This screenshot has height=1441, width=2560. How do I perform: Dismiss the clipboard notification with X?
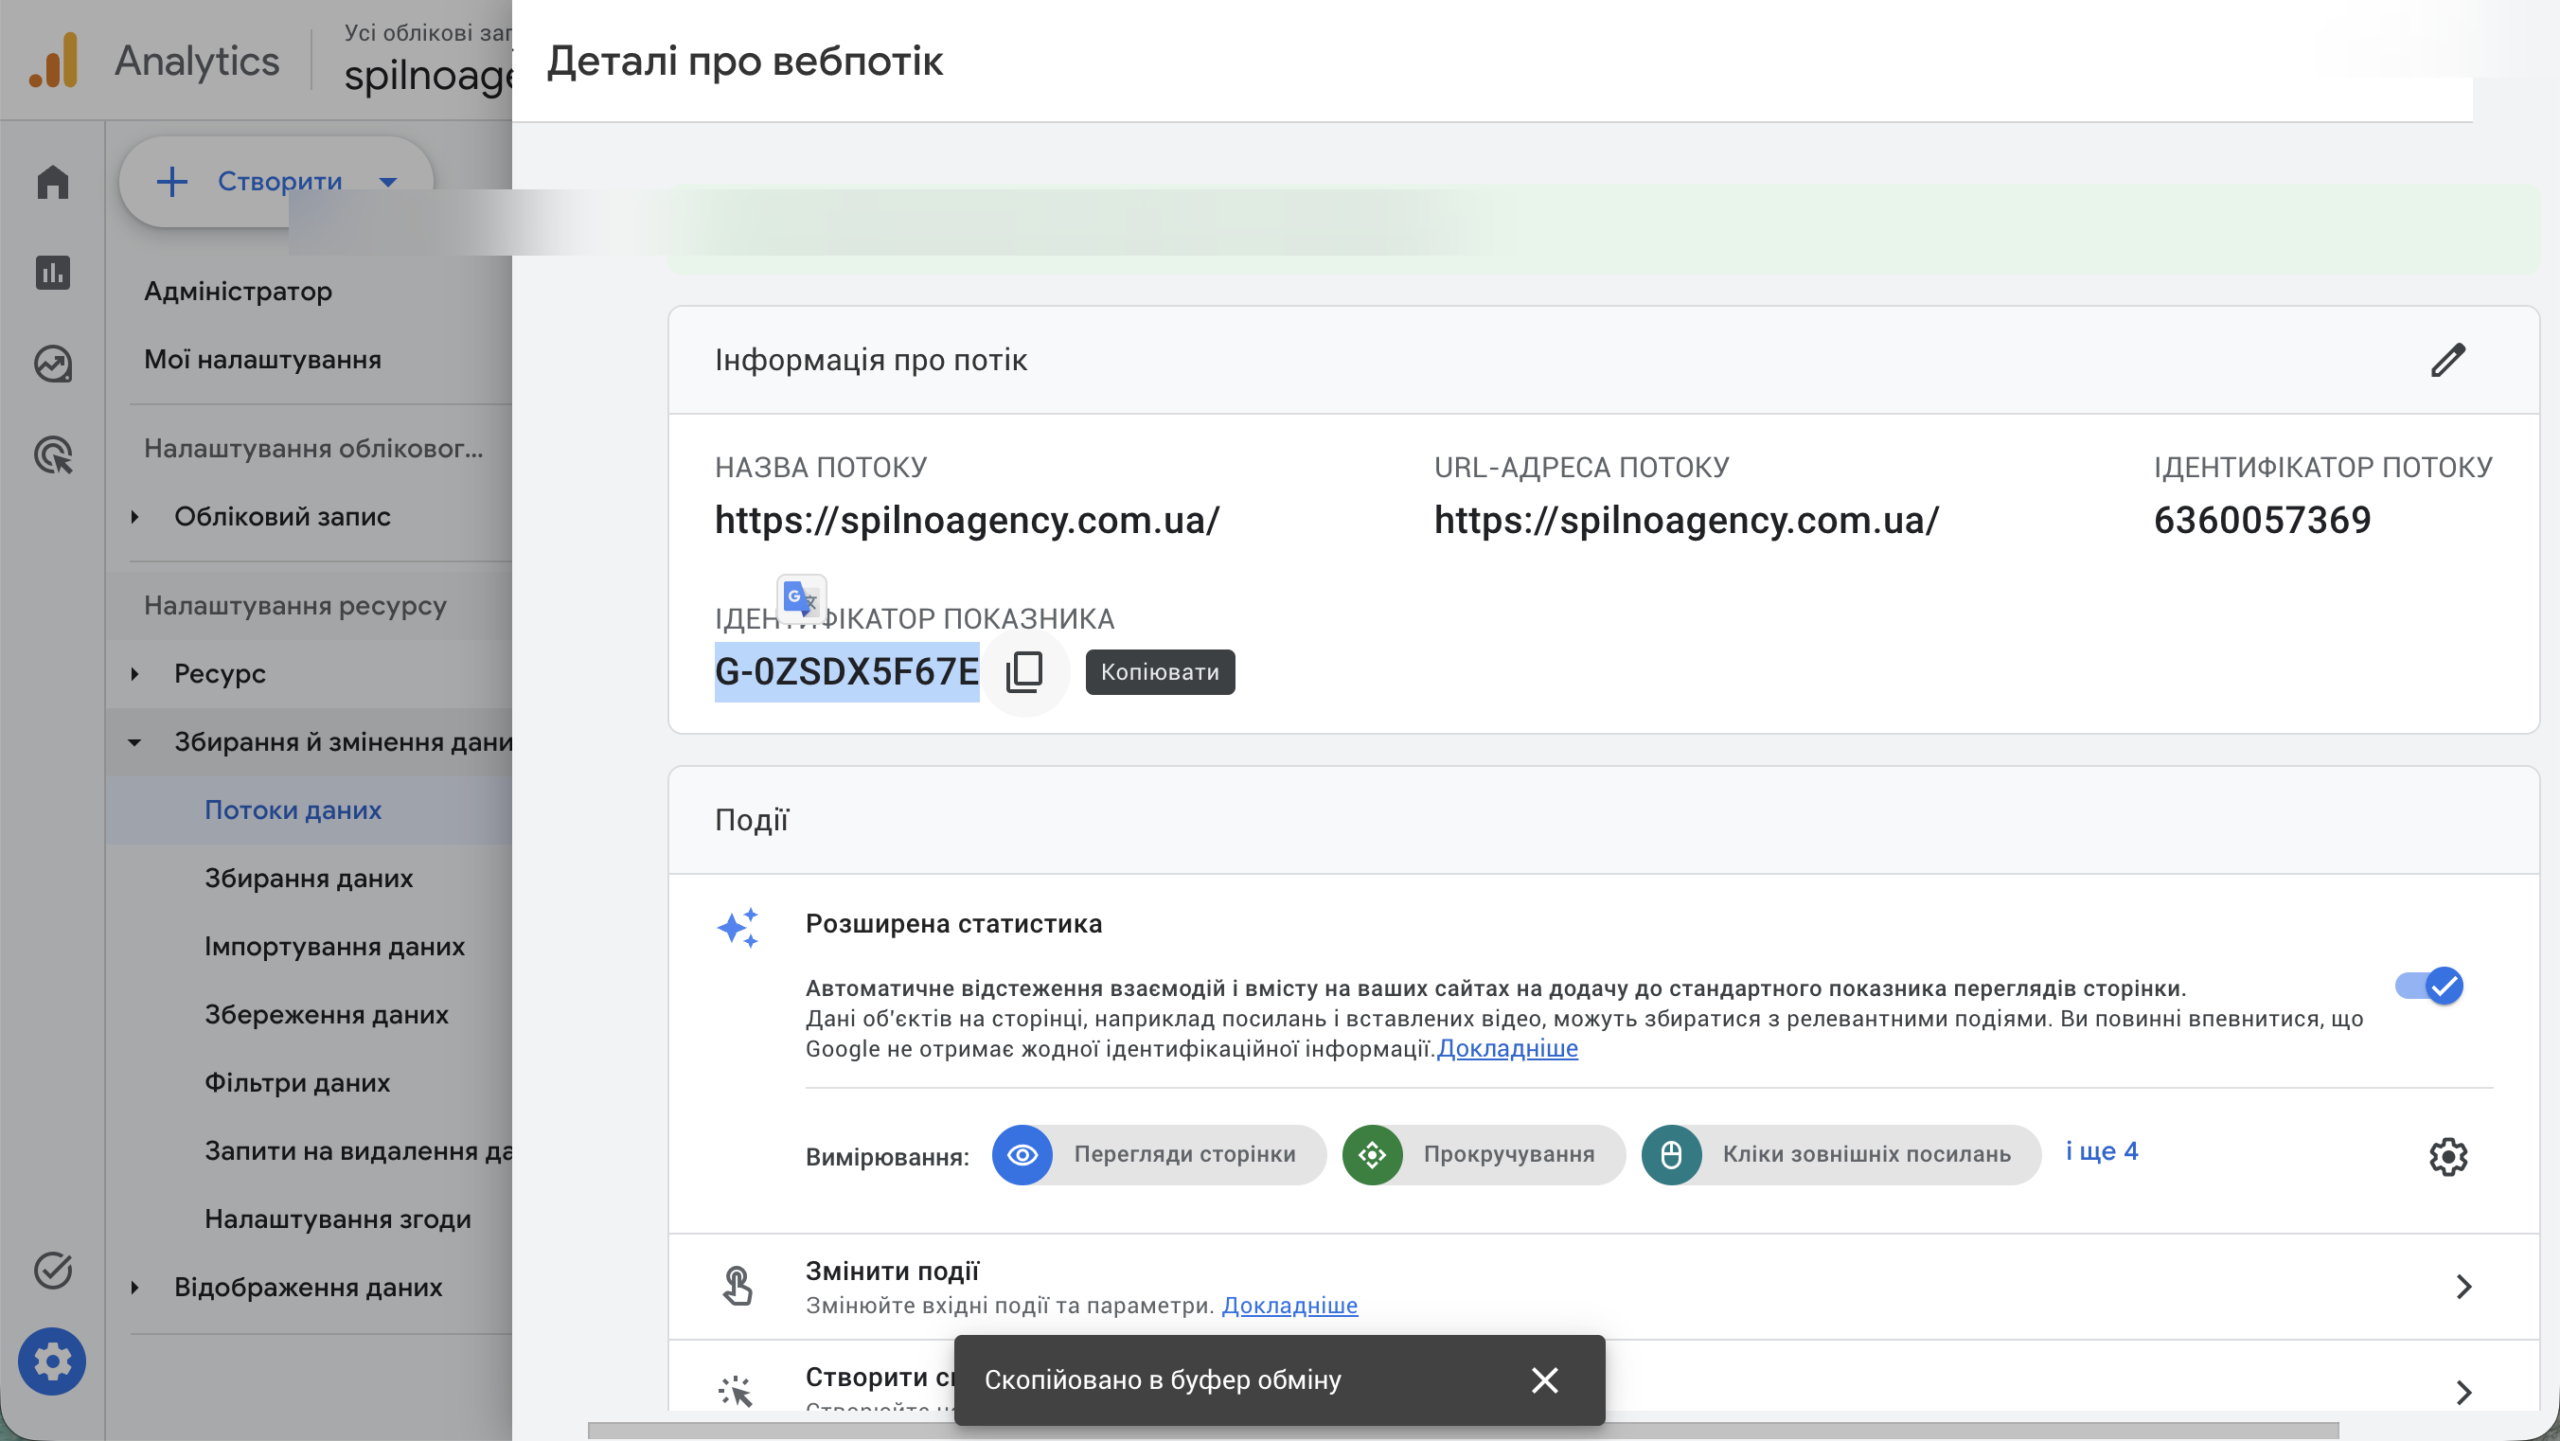point(1544,1380)
